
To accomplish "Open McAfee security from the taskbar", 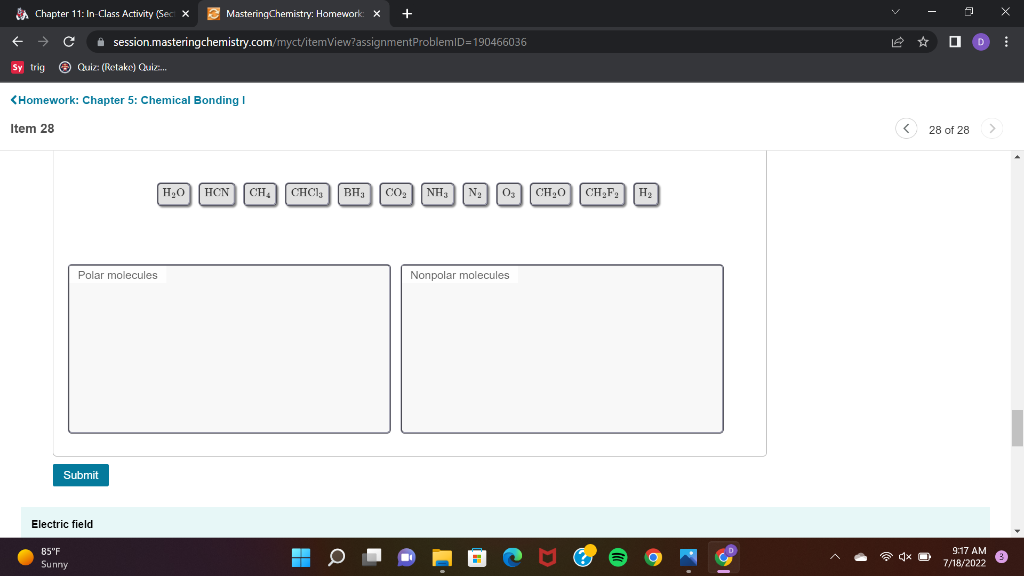I will [548, 556].
